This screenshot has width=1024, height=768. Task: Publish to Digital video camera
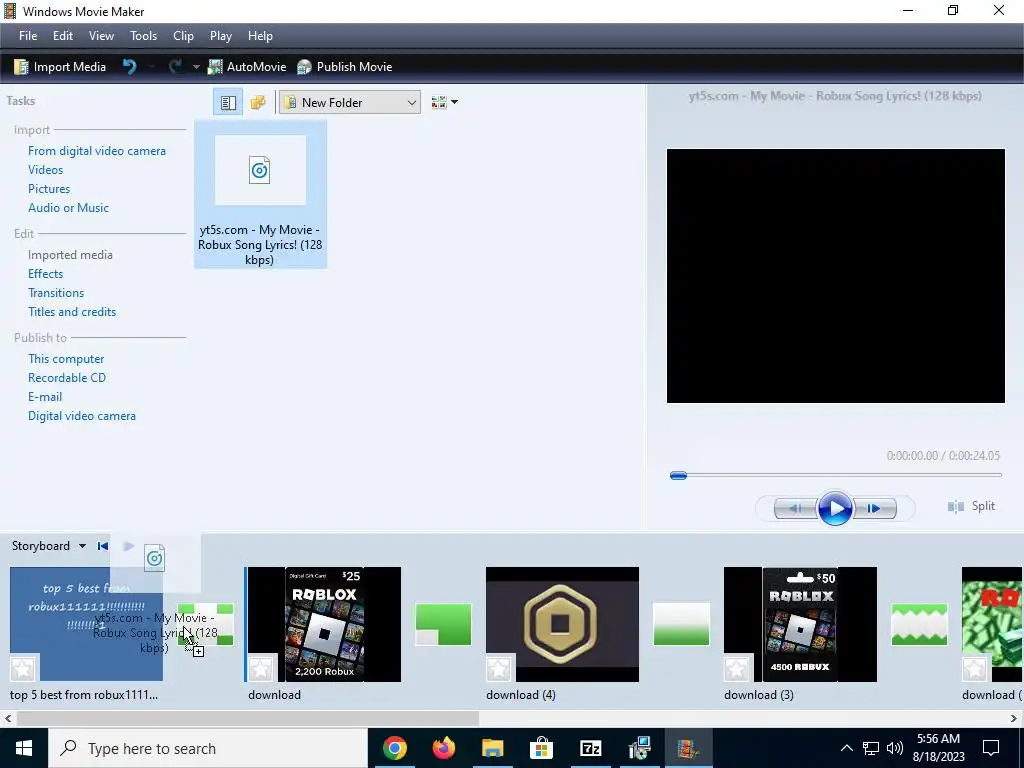pos(82,415)
